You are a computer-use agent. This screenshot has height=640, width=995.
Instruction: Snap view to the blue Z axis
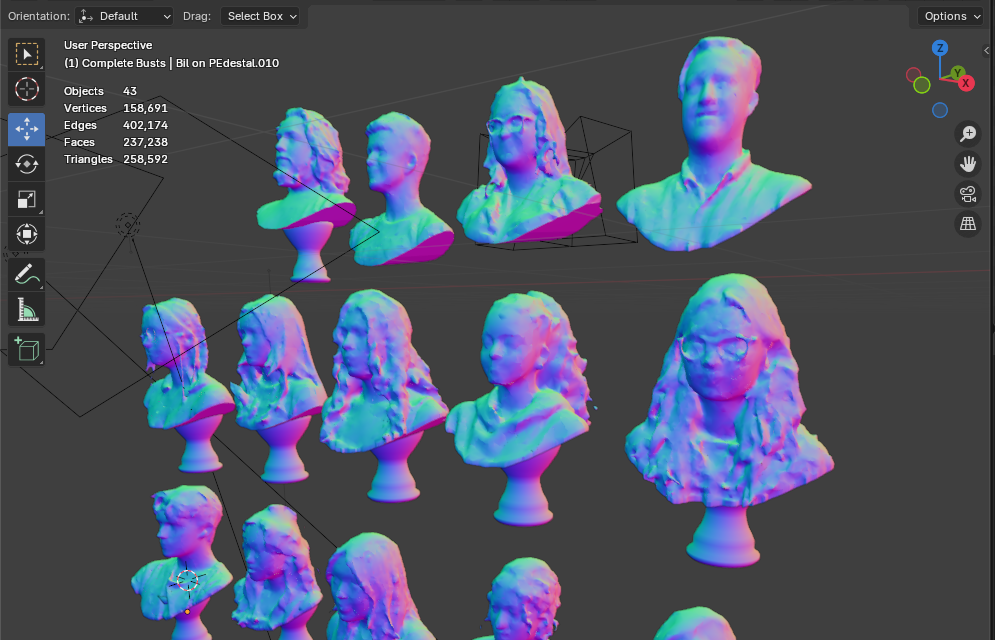click(x=940, y=48)
